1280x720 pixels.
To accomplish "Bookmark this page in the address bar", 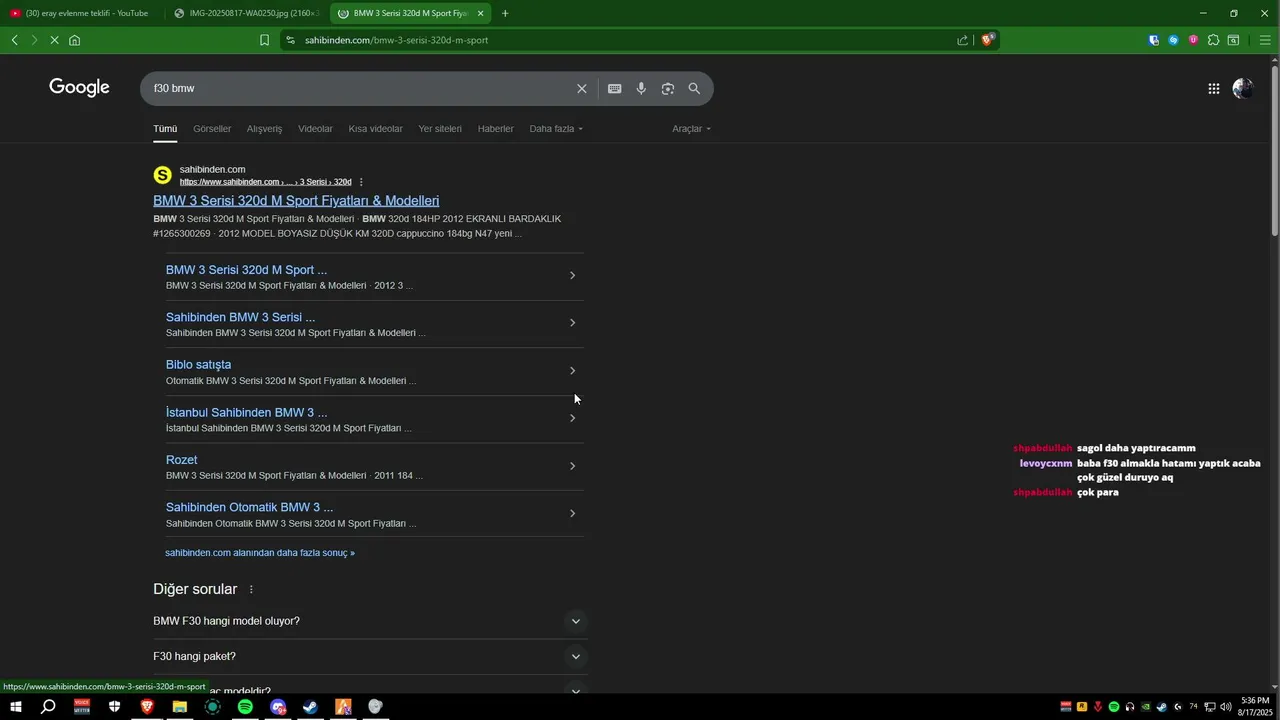I will [264, 40].
